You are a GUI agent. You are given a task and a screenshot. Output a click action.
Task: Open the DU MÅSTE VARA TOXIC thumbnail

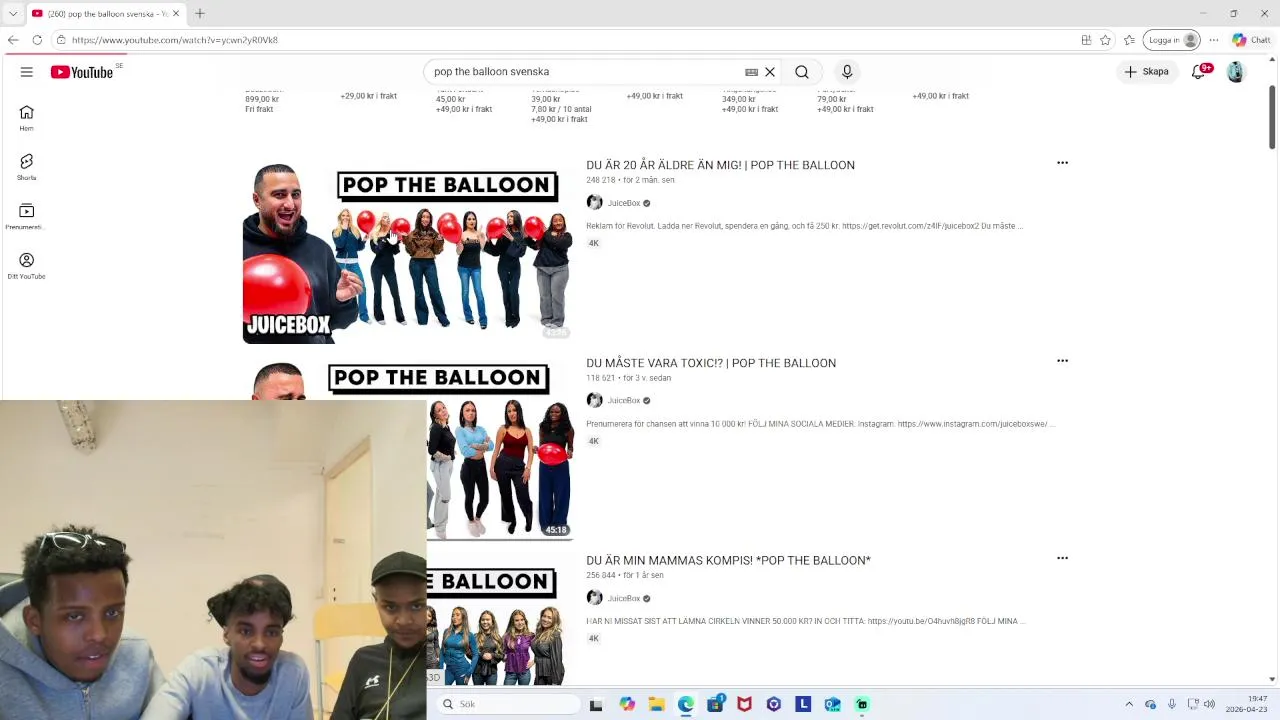coord(500,448)
